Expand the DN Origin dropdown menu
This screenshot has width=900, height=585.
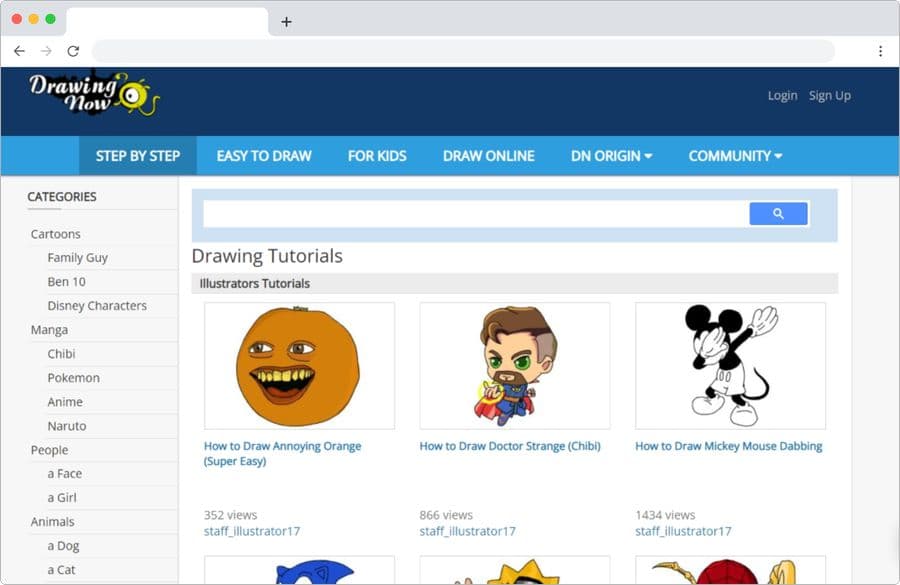(x=611, y=156)
